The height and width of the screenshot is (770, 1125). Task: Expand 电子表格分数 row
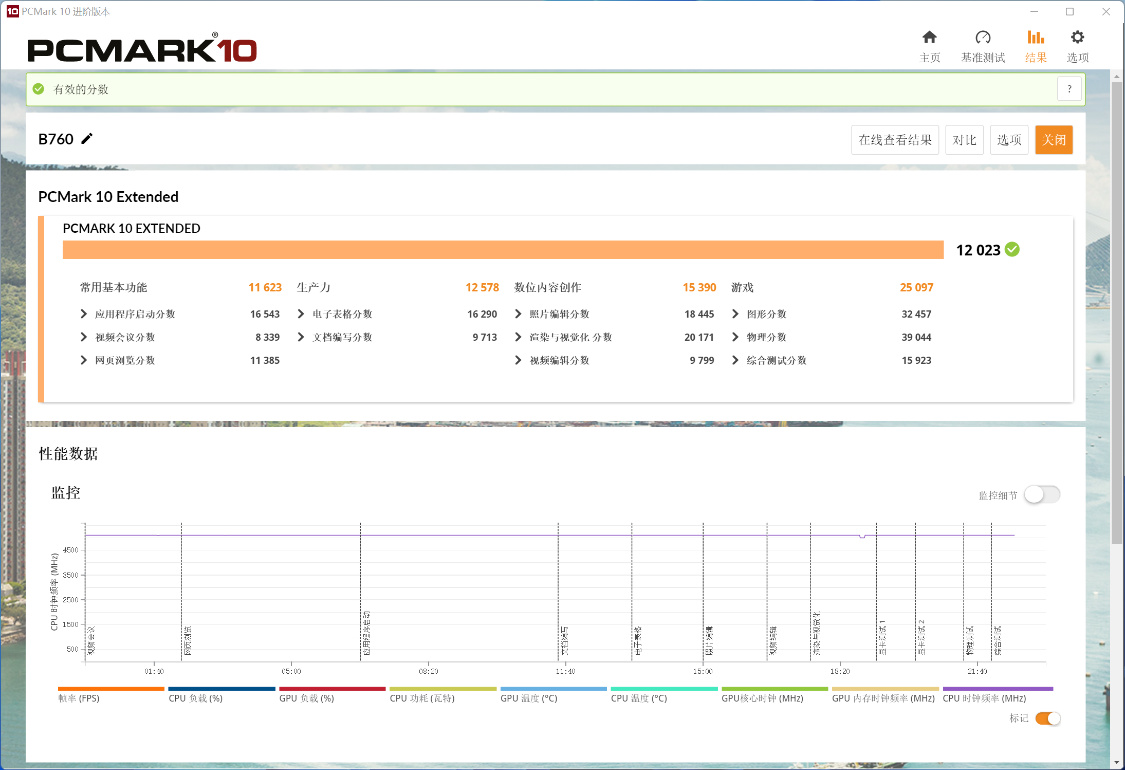click(x=301, y=314)
